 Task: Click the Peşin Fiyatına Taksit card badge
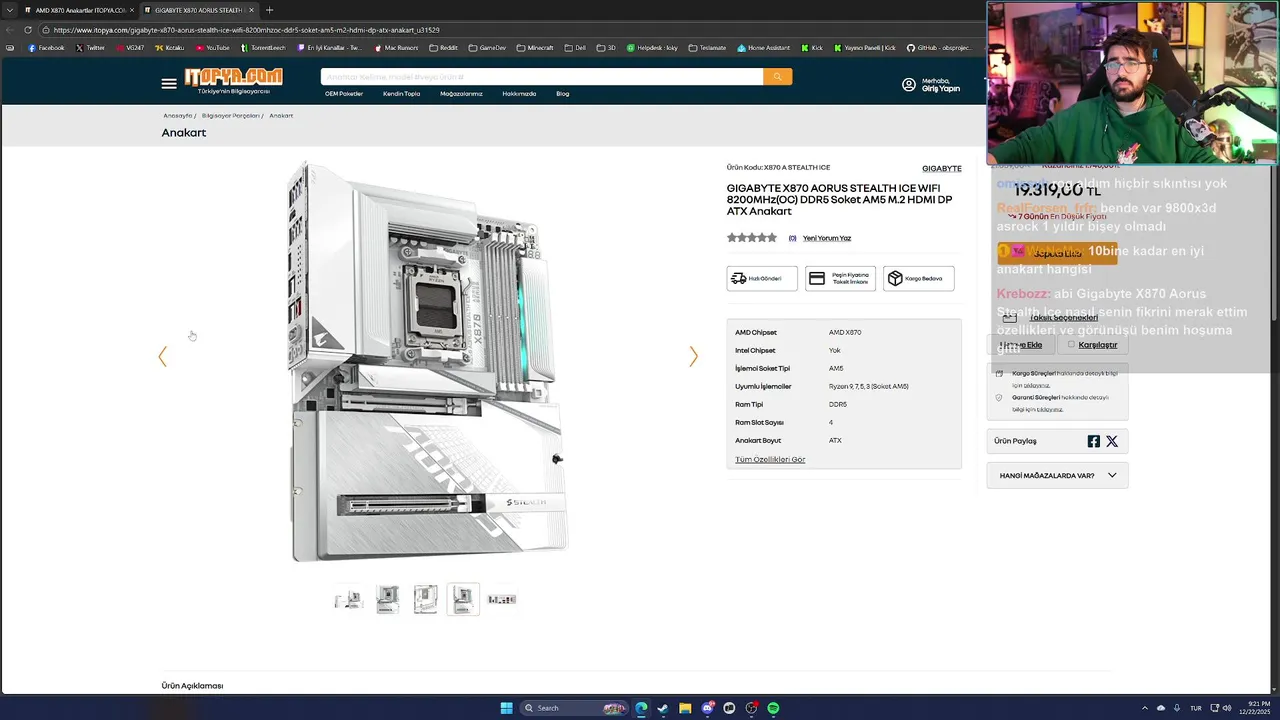[x=840, y=278]
